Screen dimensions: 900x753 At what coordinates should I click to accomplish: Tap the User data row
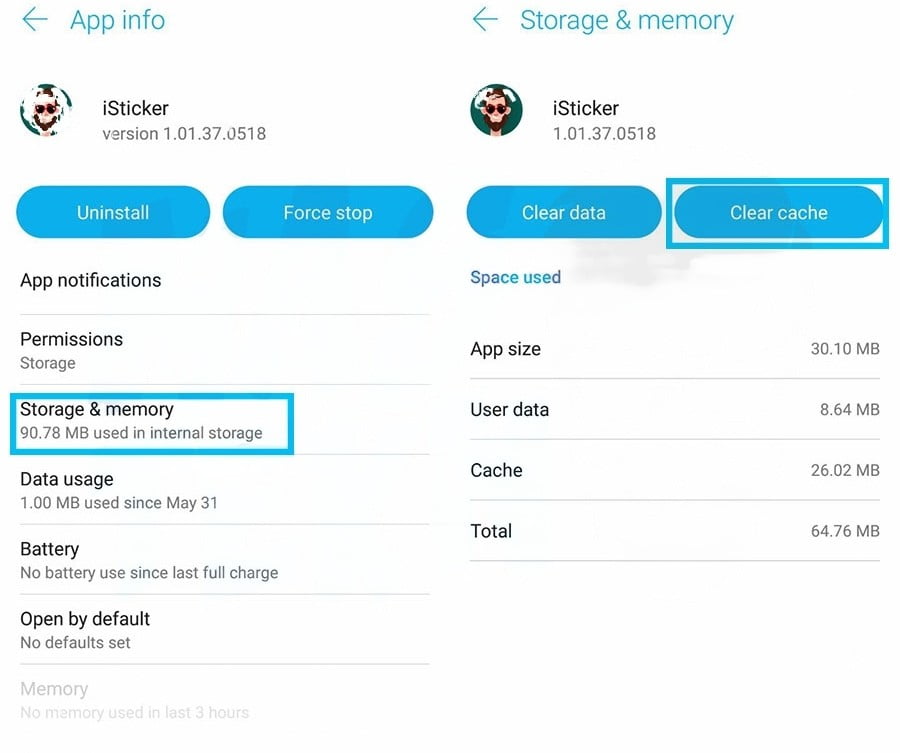coord(674,410)
